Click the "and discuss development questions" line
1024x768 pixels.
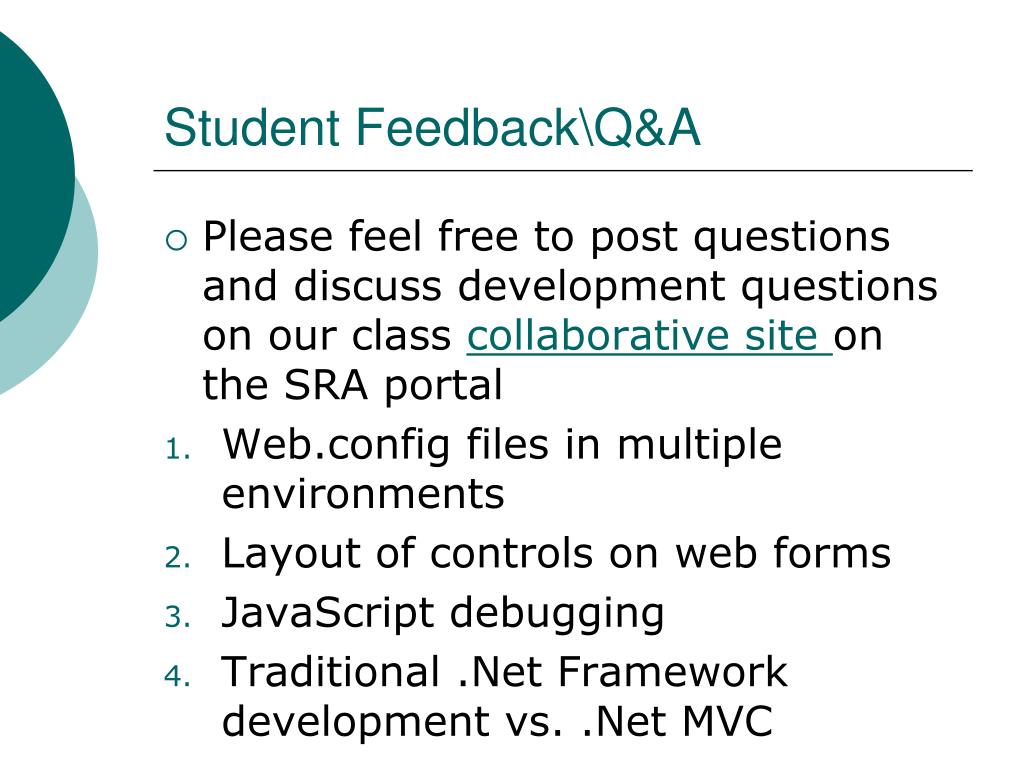tap(569, 286)
